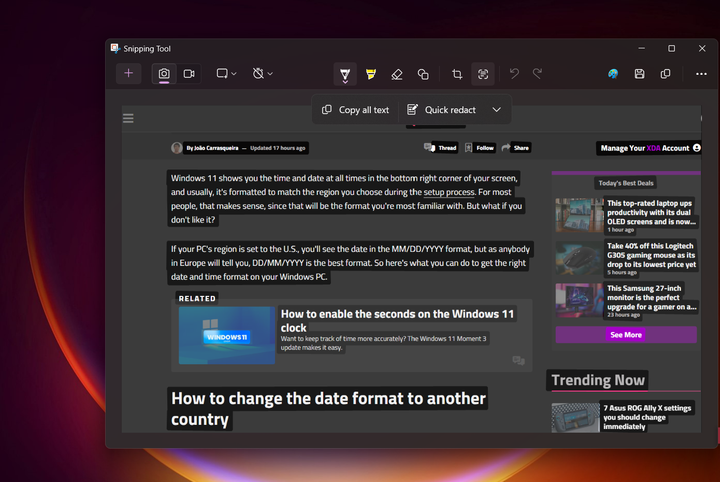The height and width of the screenshot is (482, 720).
Task: Toggle the Text actions tool
Action: [x=483, y=74]
